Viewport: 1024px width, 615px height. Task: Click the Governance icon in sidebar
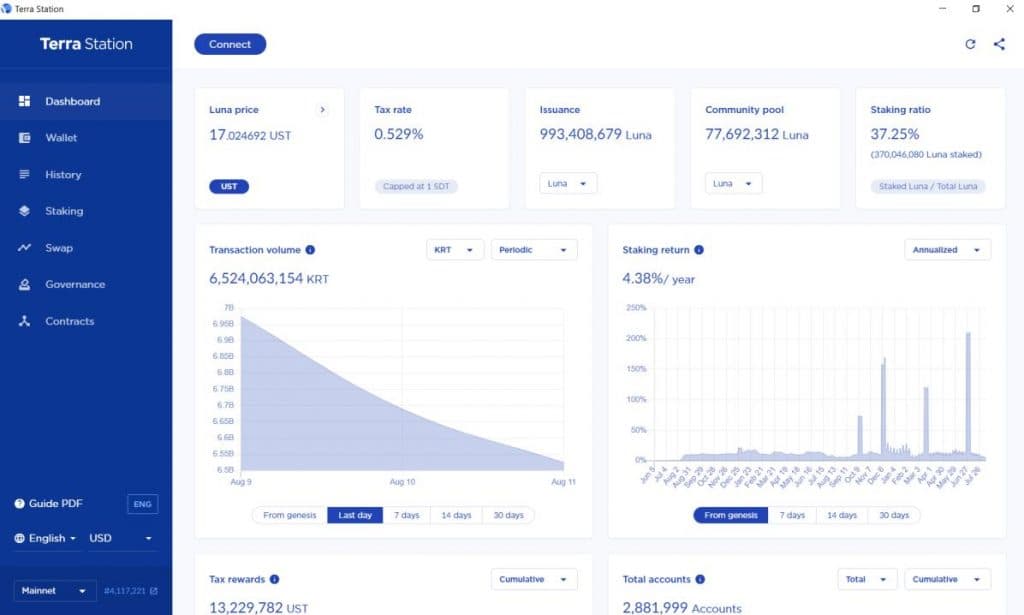click(x=24, y=284)
